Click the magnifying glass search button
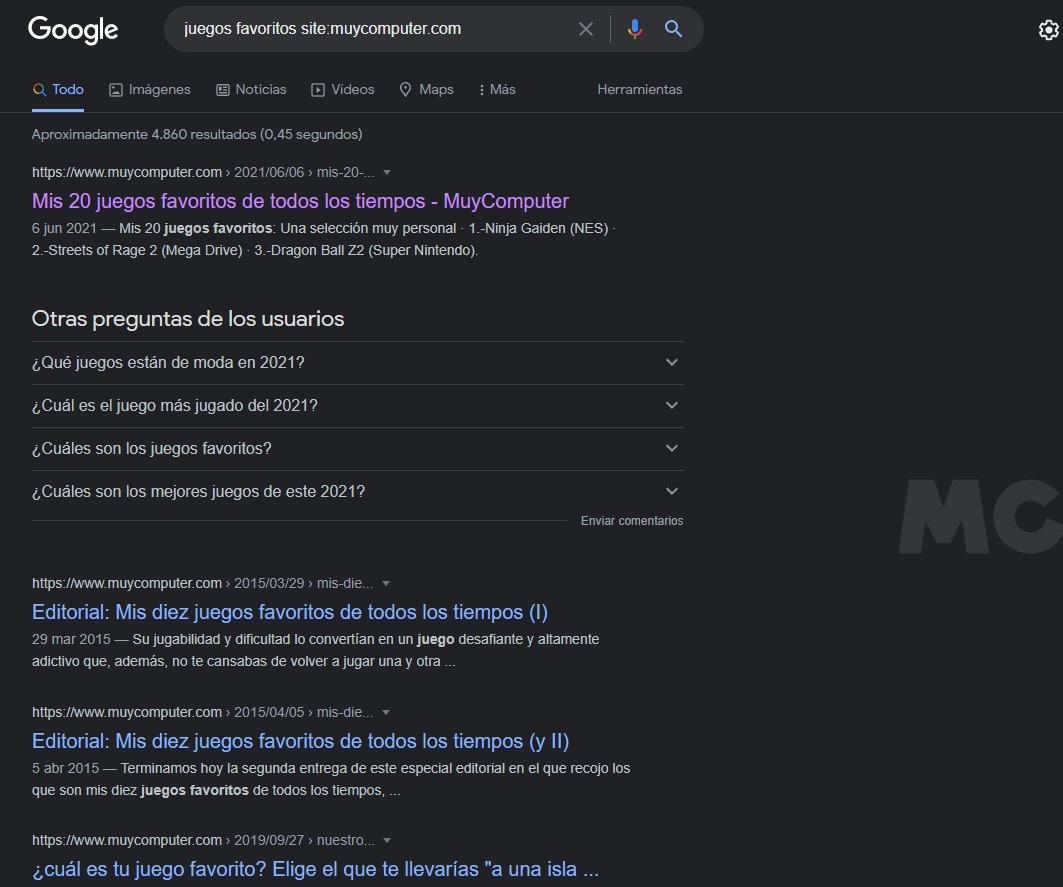 coord(673,29)
